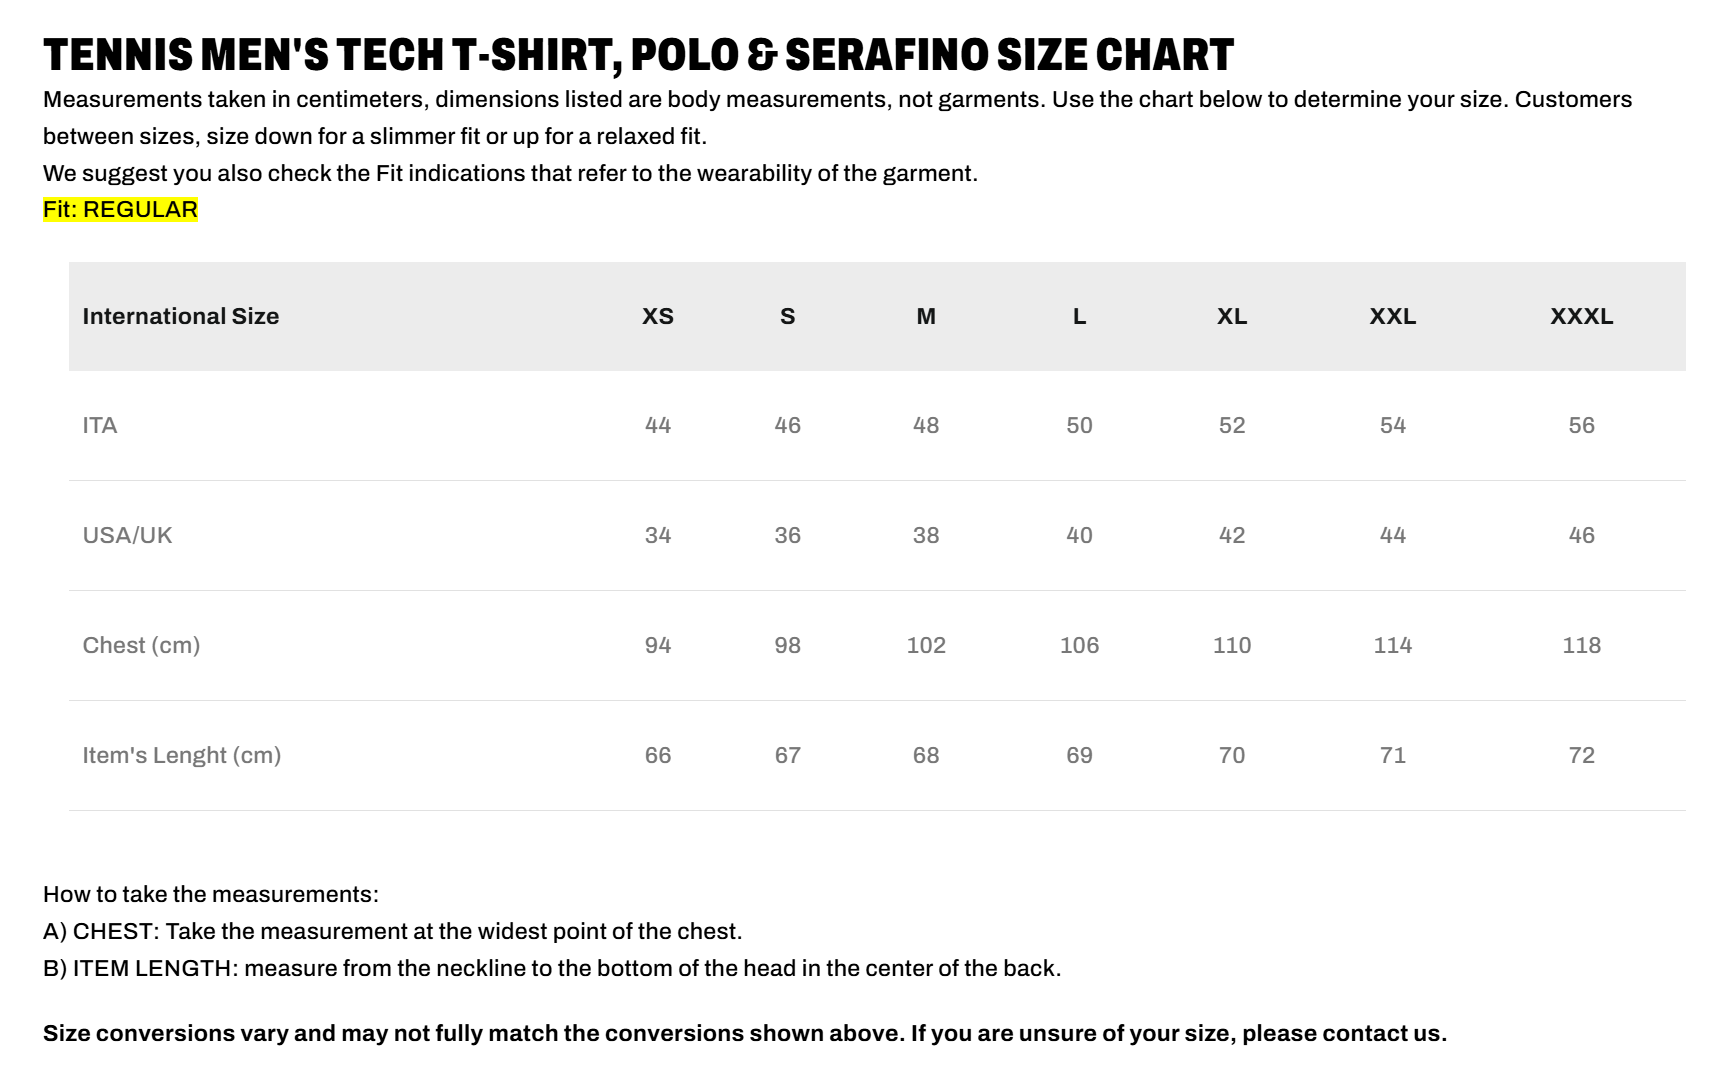Click the ITEM LENGTH measurement instruction

(x=552, y=969)
